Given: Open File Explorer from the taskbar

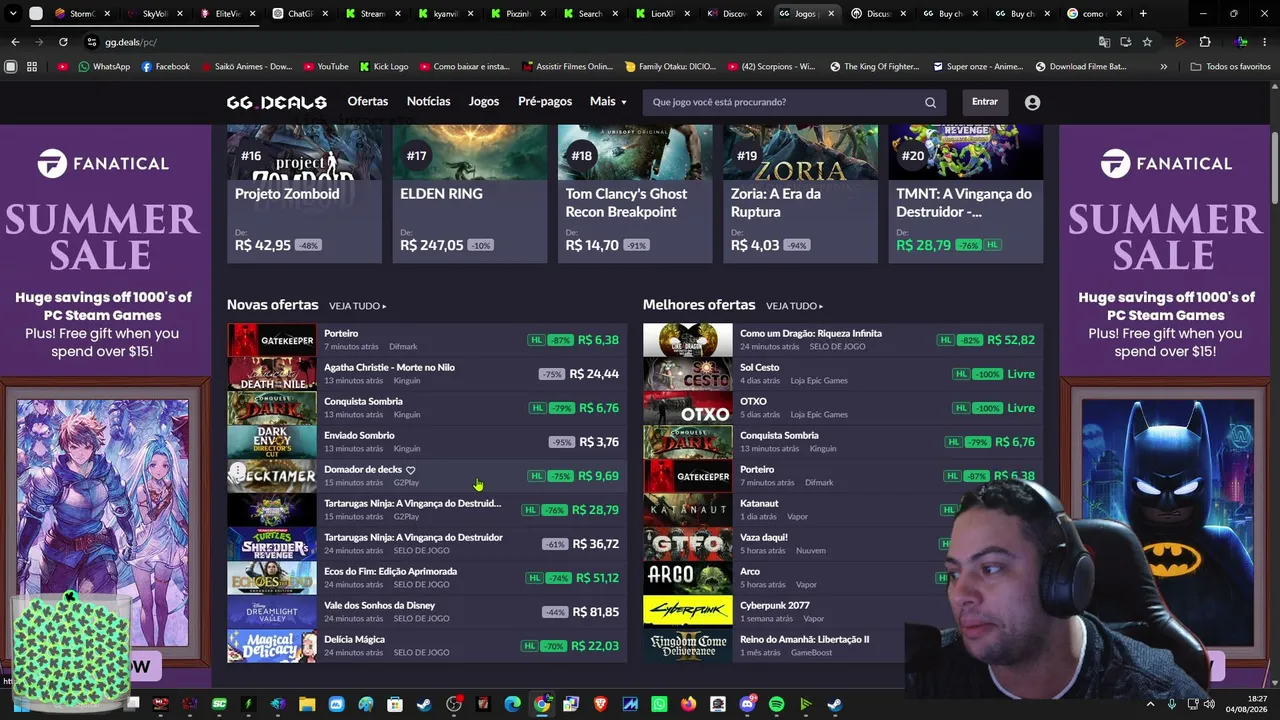Looking at the screenshot, I should click(307, 705).
